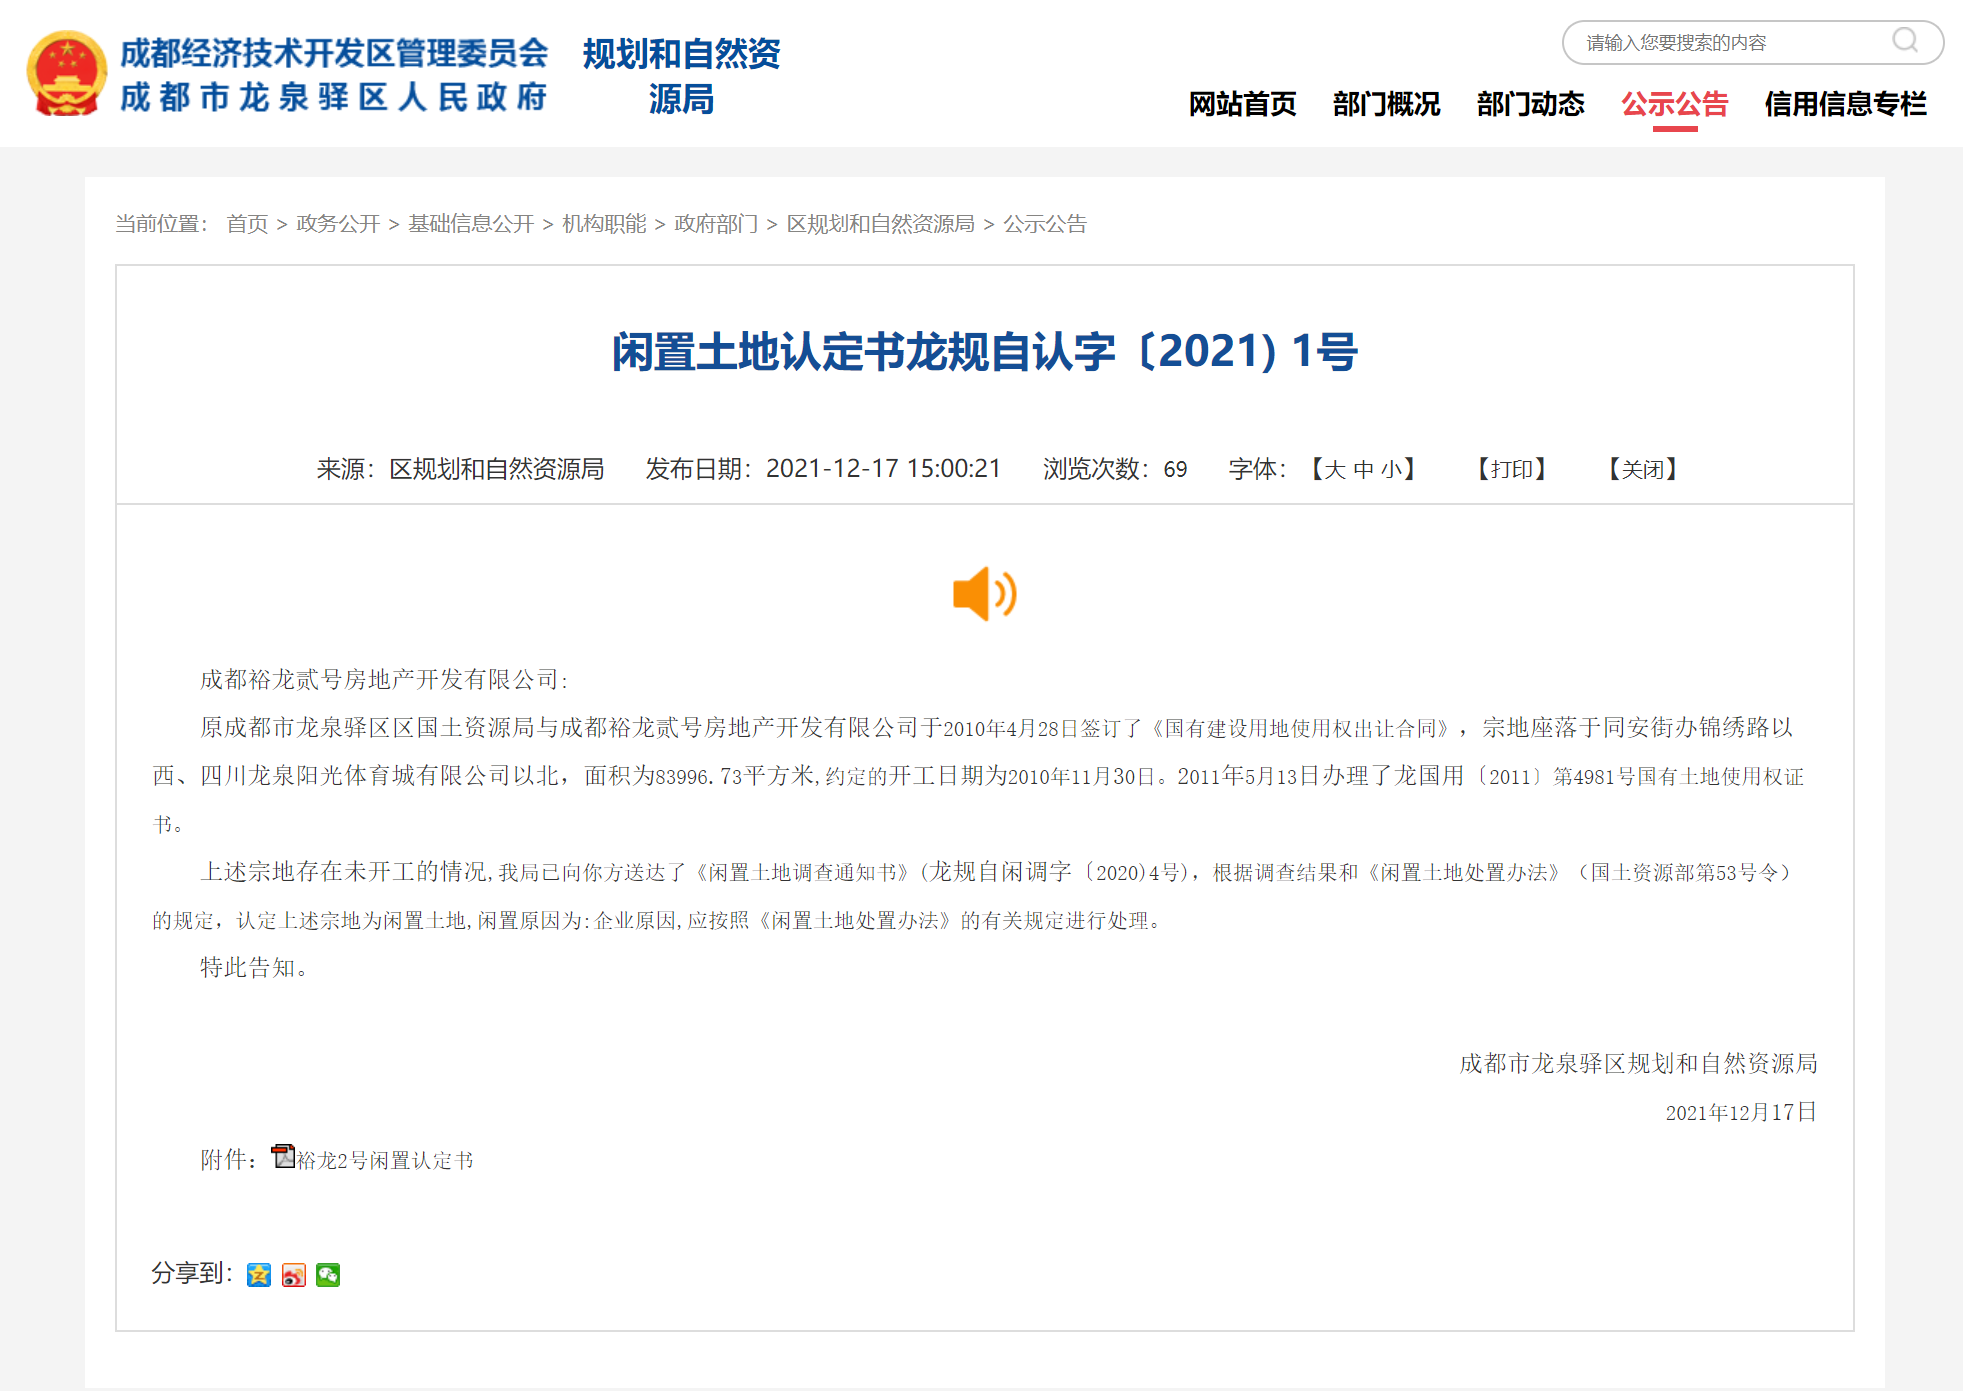Click the PDF attachment icon
The width and height of the screenshot is (1963, 1391).
tap(283, 1157)
